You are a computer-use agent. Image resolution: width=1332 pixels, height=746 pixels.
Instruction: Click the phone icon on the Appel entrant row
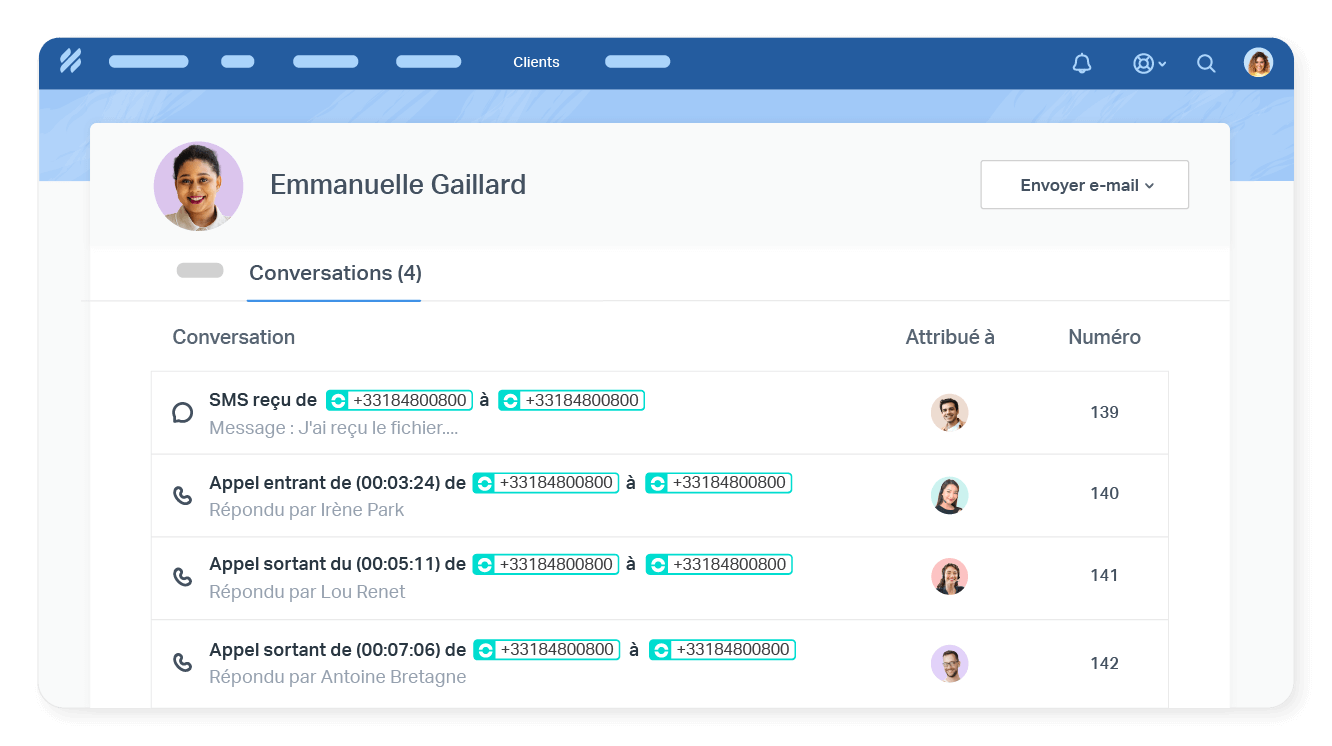pos(183,493)
